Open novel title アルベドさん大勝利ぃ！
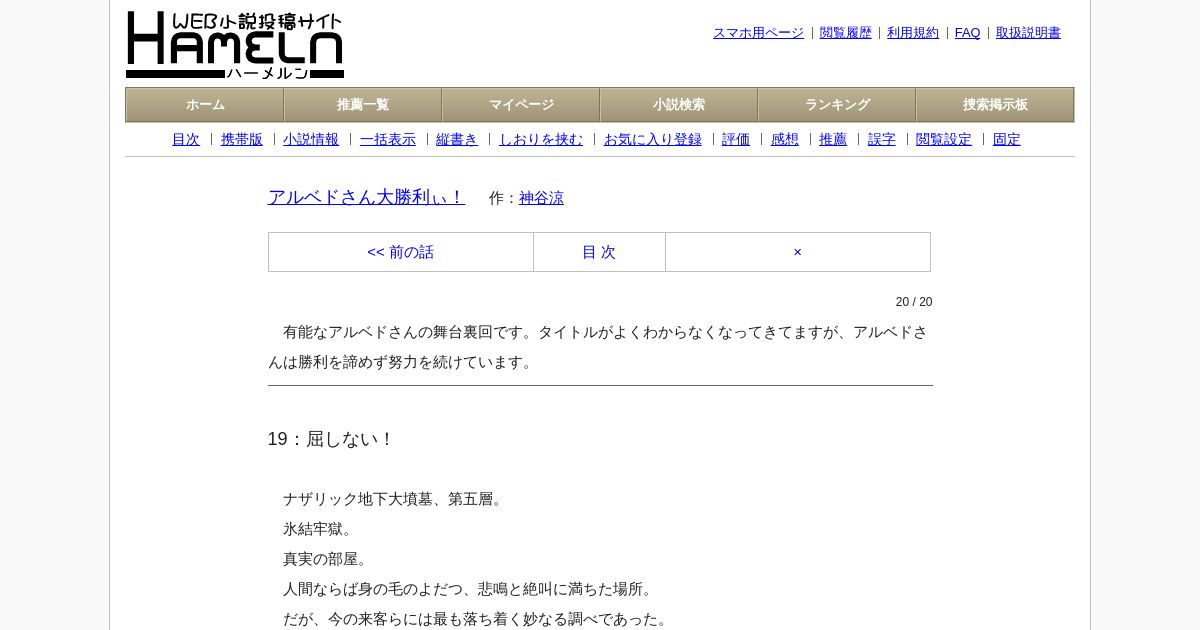 tap(366, 197)
